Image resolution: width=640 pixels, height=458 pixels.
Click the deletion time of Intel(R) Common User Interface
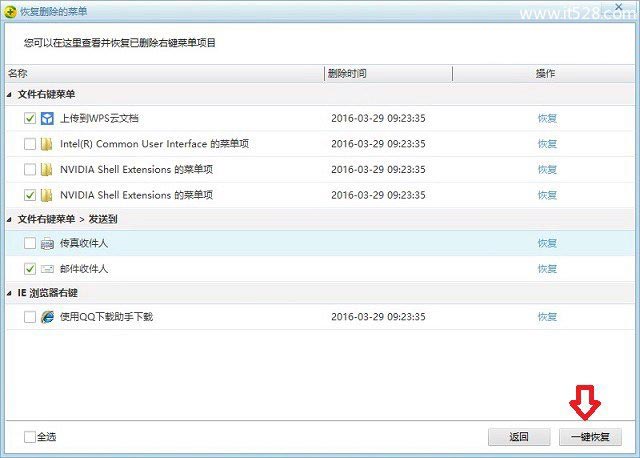tap(378, 144)
